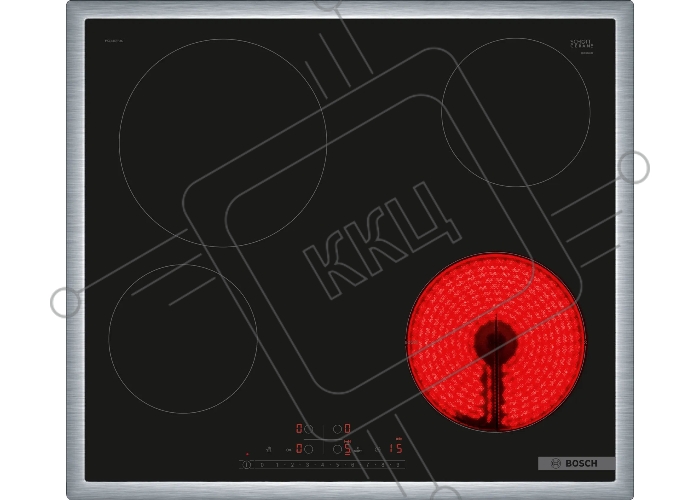Image resolution: width=700 pixels, height=500 pixels.
Task: Tap the timer clock symbol beside the 15
Action: (x=378, y=450)
